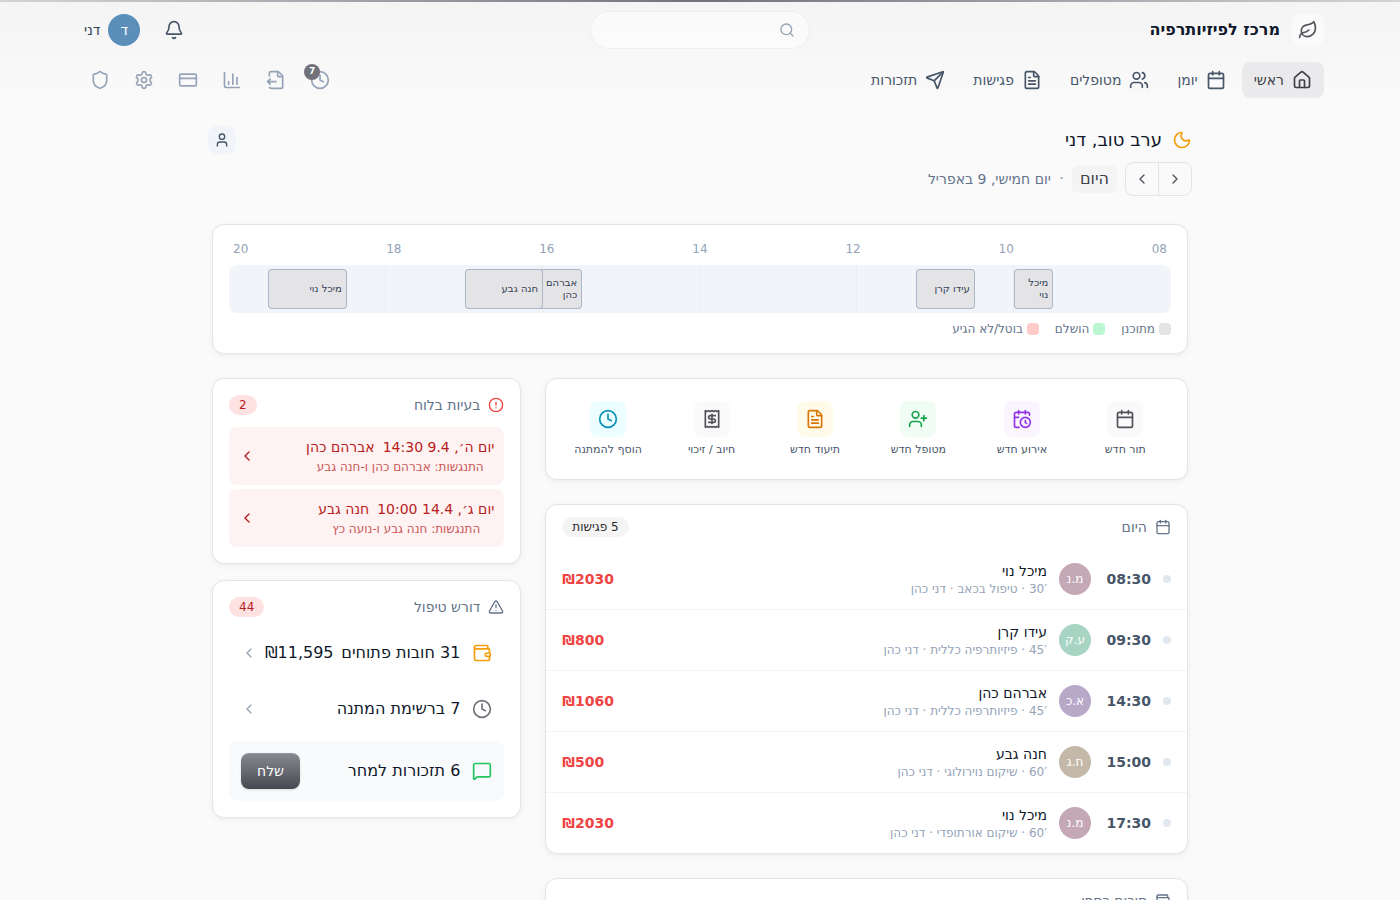Screen dimensions: 1400x900
Task: Open the תזכורות tab
Action: click(907, 80)
